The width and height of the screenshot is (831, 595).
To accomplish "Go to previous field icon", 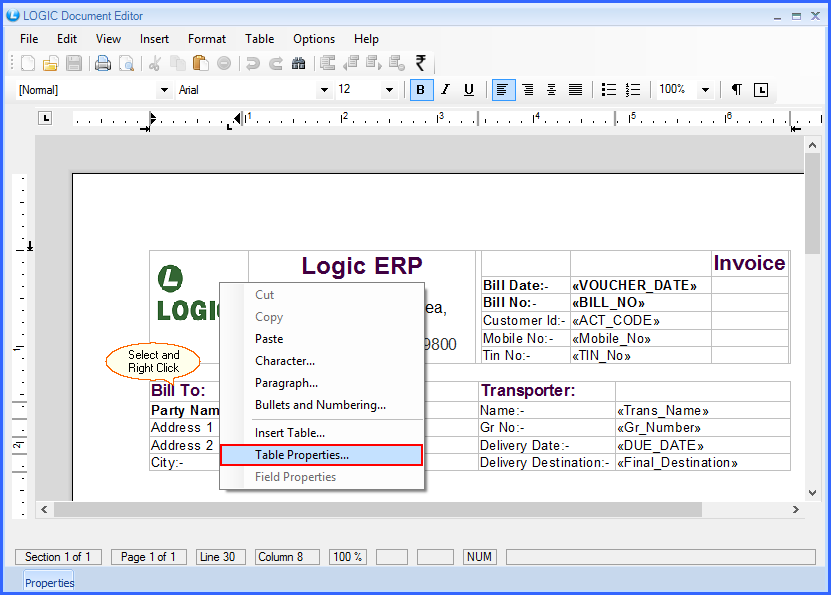I will click(351, 64).
